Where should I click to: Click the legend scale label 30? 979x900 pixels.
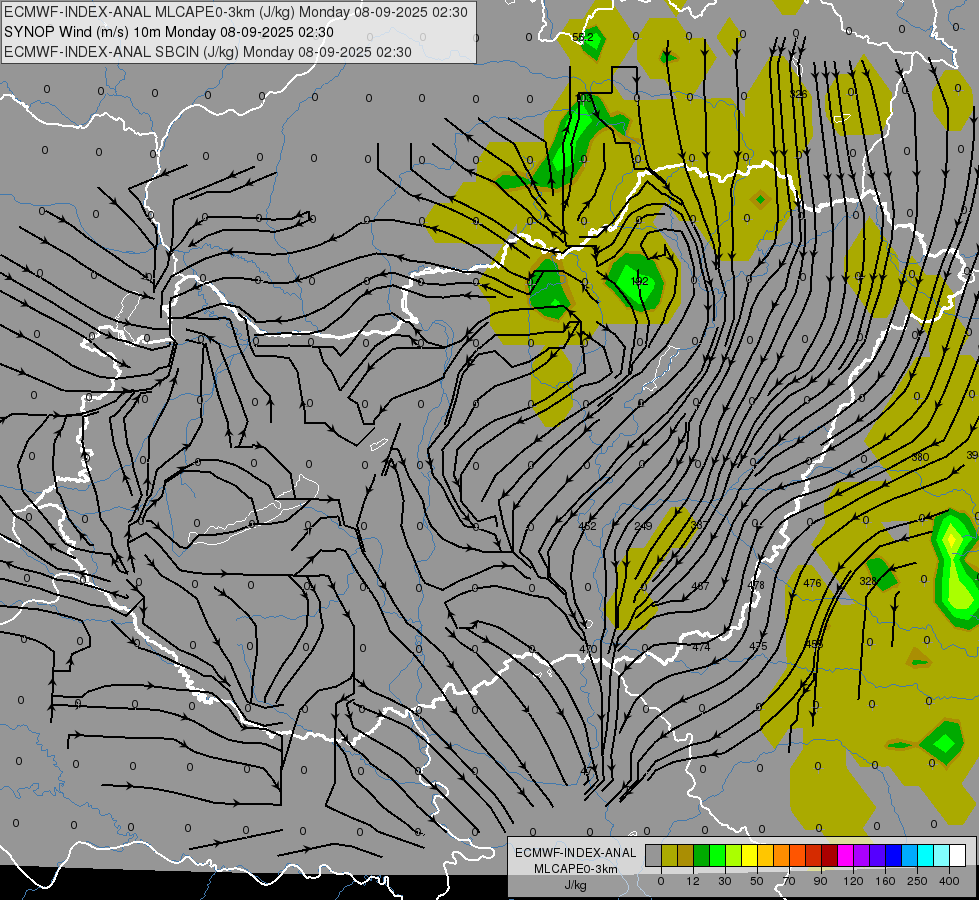(x=725, y=881)
